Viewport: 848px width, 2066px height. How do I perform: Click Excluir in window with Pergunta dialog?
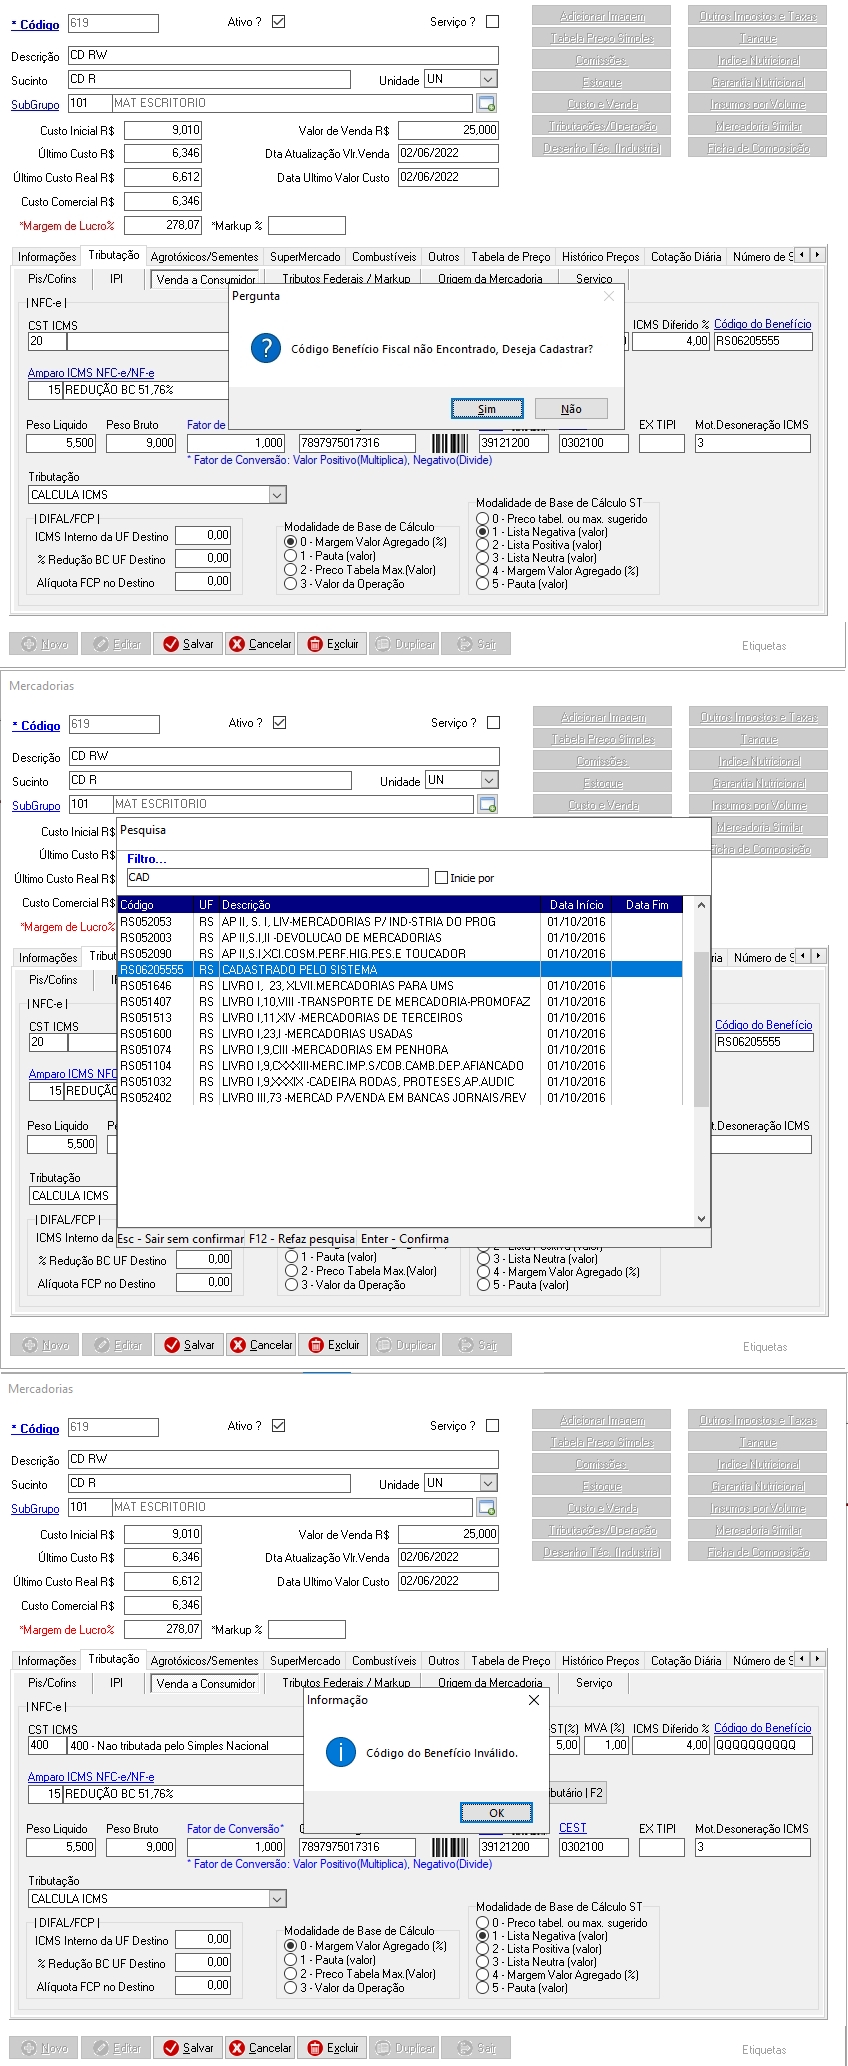pos(332,644)
